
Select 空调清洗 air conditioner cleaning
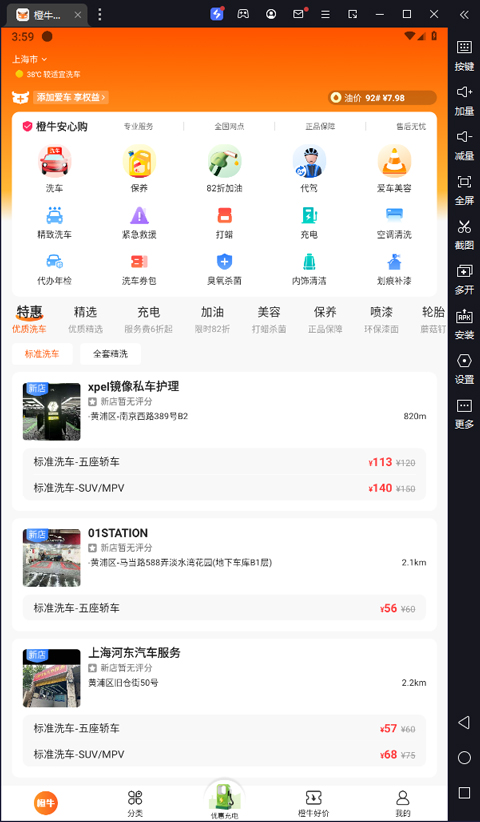pos(394,223)
